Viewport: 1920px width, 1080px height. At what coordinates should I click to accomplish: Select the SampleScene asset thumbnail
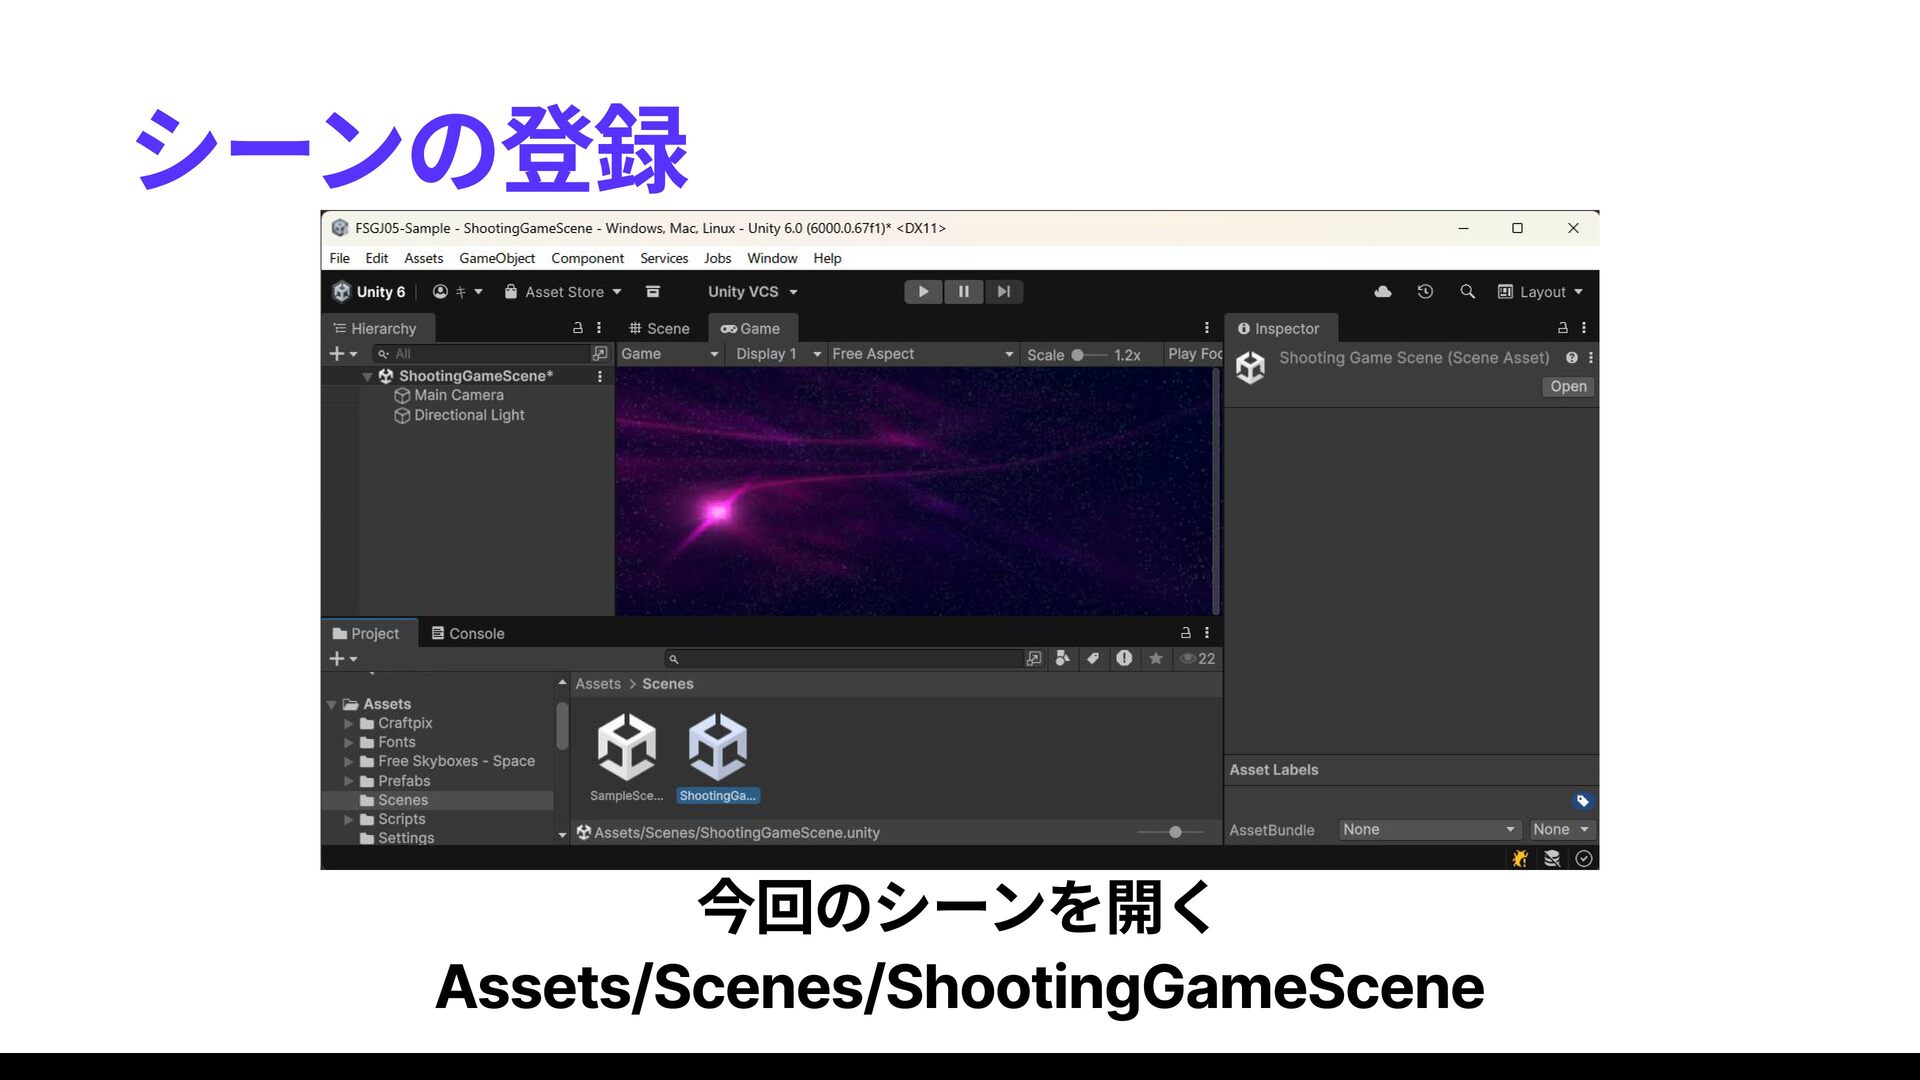tap(626, 748)
